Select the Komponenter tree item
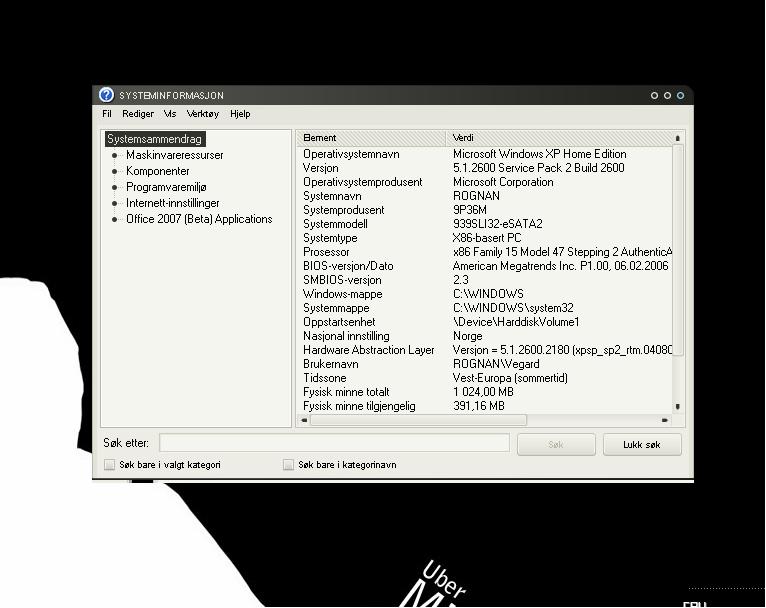 point(157,171)
